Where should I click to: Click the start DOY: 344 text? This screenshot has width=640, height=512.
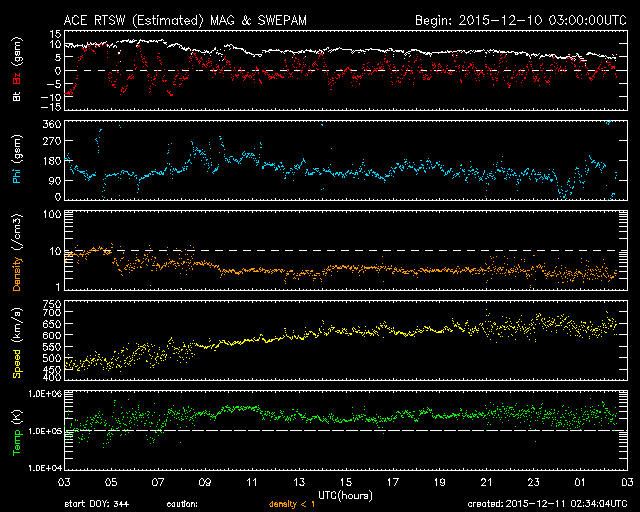(95, 505)
